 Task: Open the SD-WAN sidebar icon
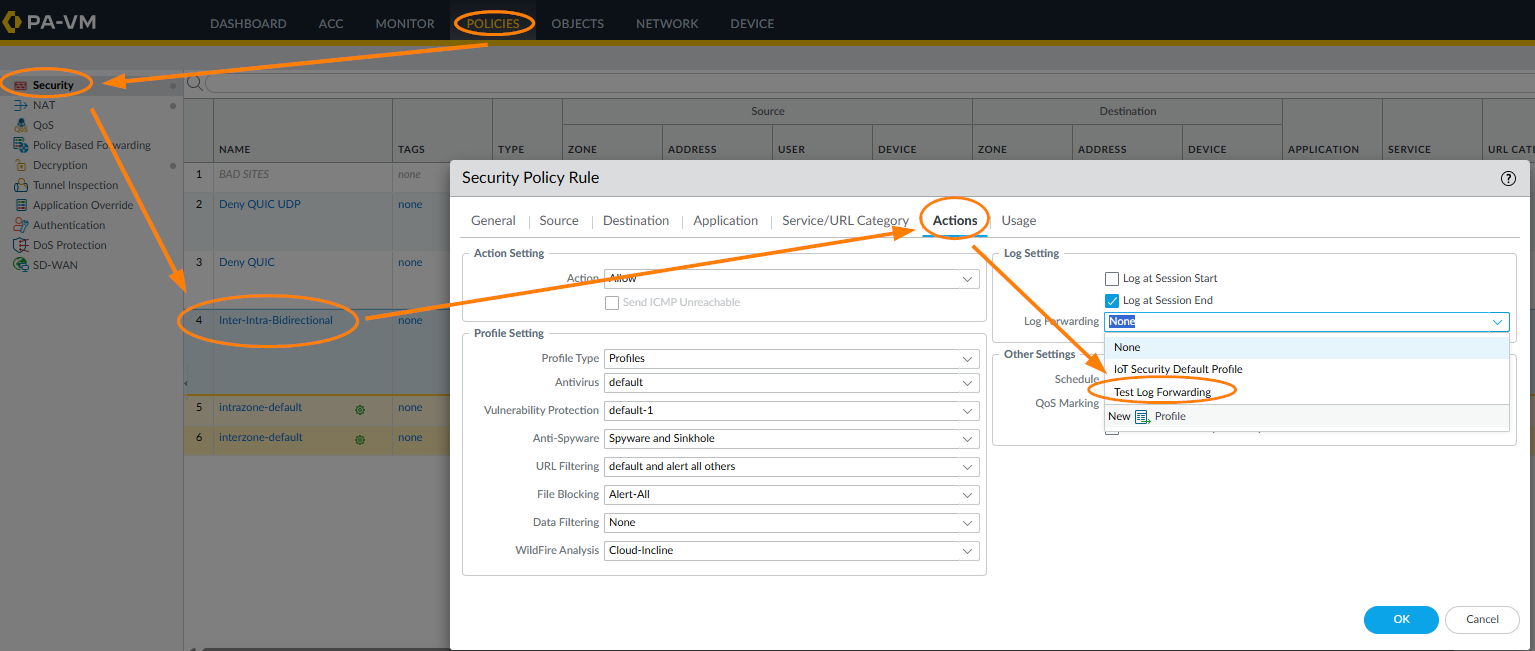pyautogui.click(x=20, y=265)
